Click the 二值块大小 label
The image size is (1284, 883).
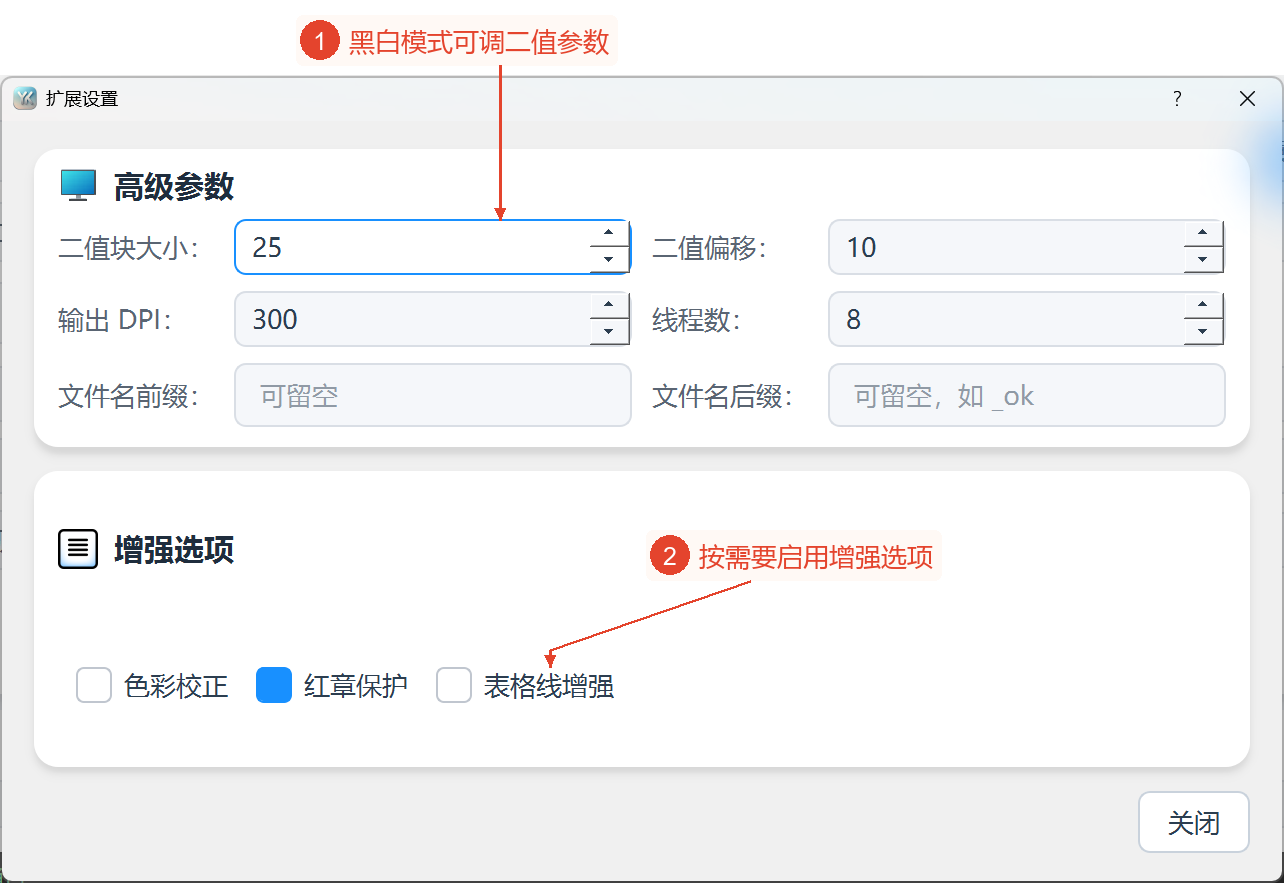128,248
